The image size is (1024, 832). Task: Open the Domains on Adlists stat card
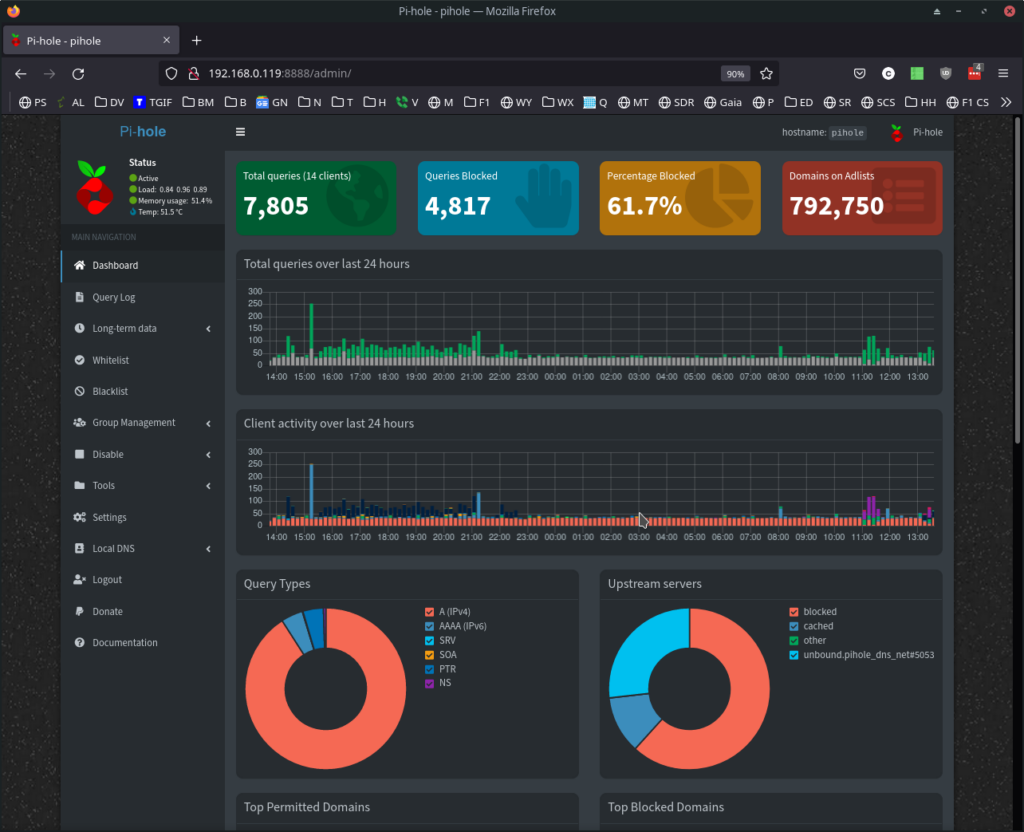[x=862, y=198]
